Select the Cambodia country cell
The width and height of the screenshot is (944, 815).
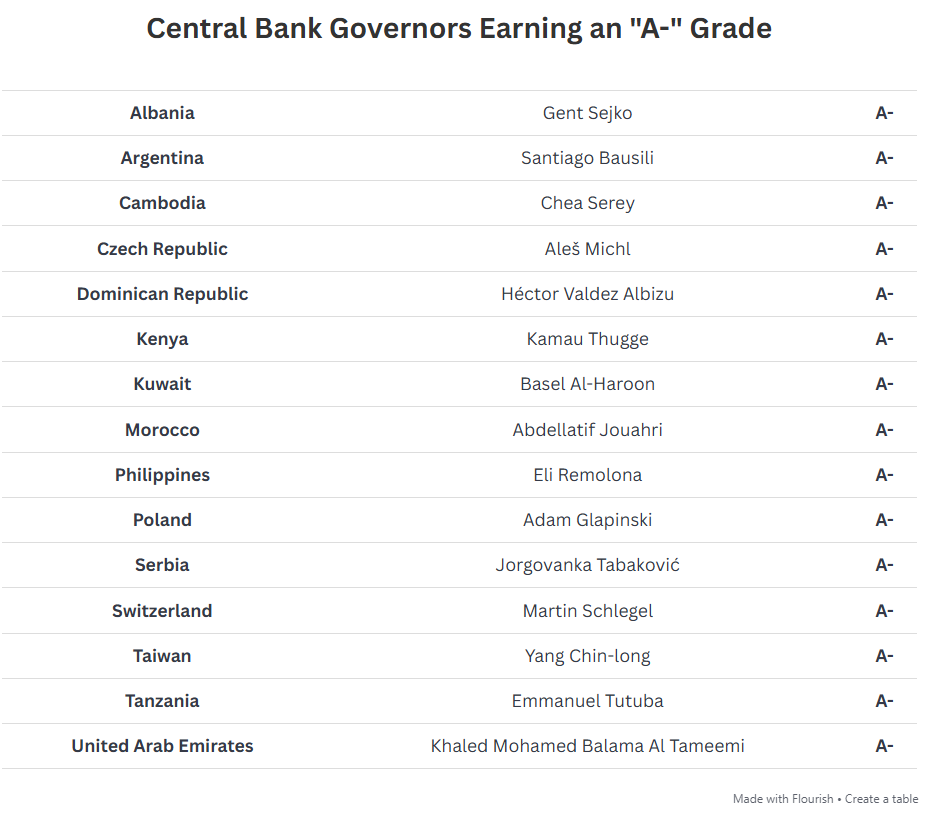tap(162, 203)
